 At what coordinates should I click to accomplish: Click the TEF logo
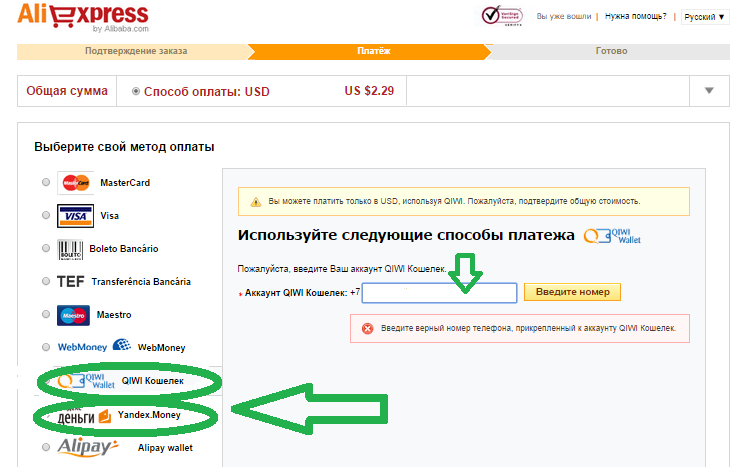[71, 282]
